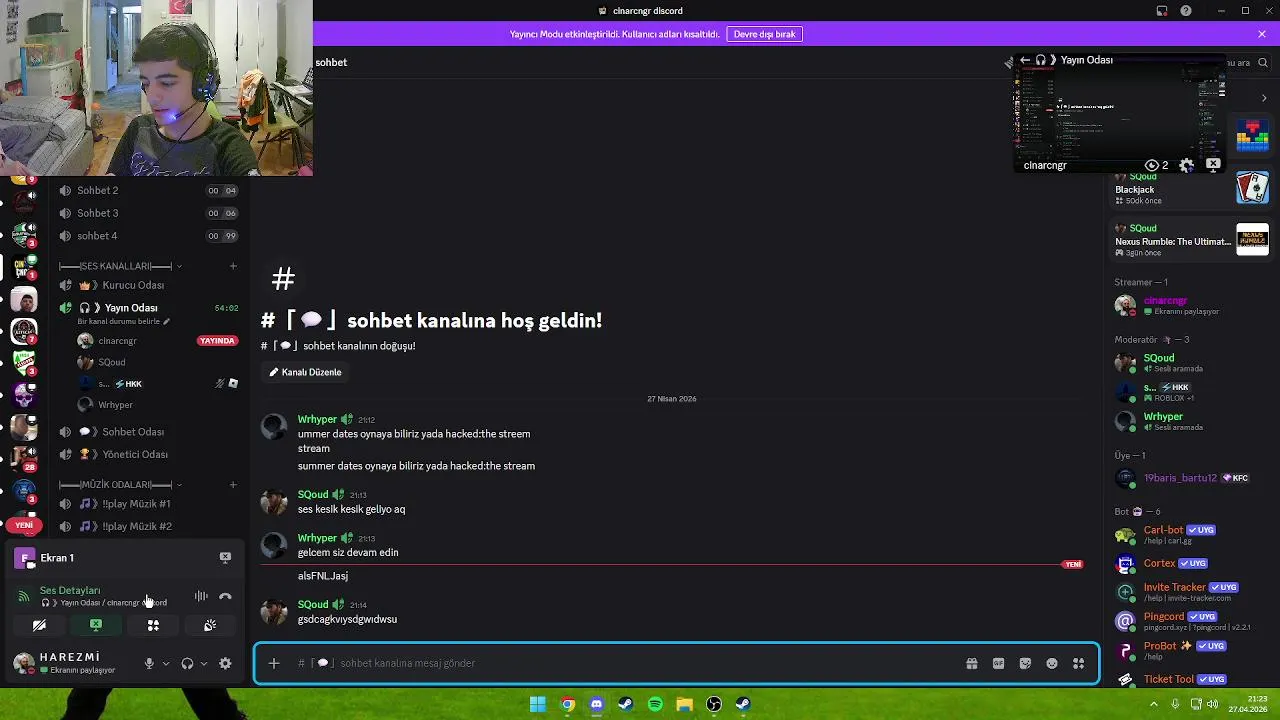
Task: Click cinarcngr in voice channel list
Action: tap(117, 341)
